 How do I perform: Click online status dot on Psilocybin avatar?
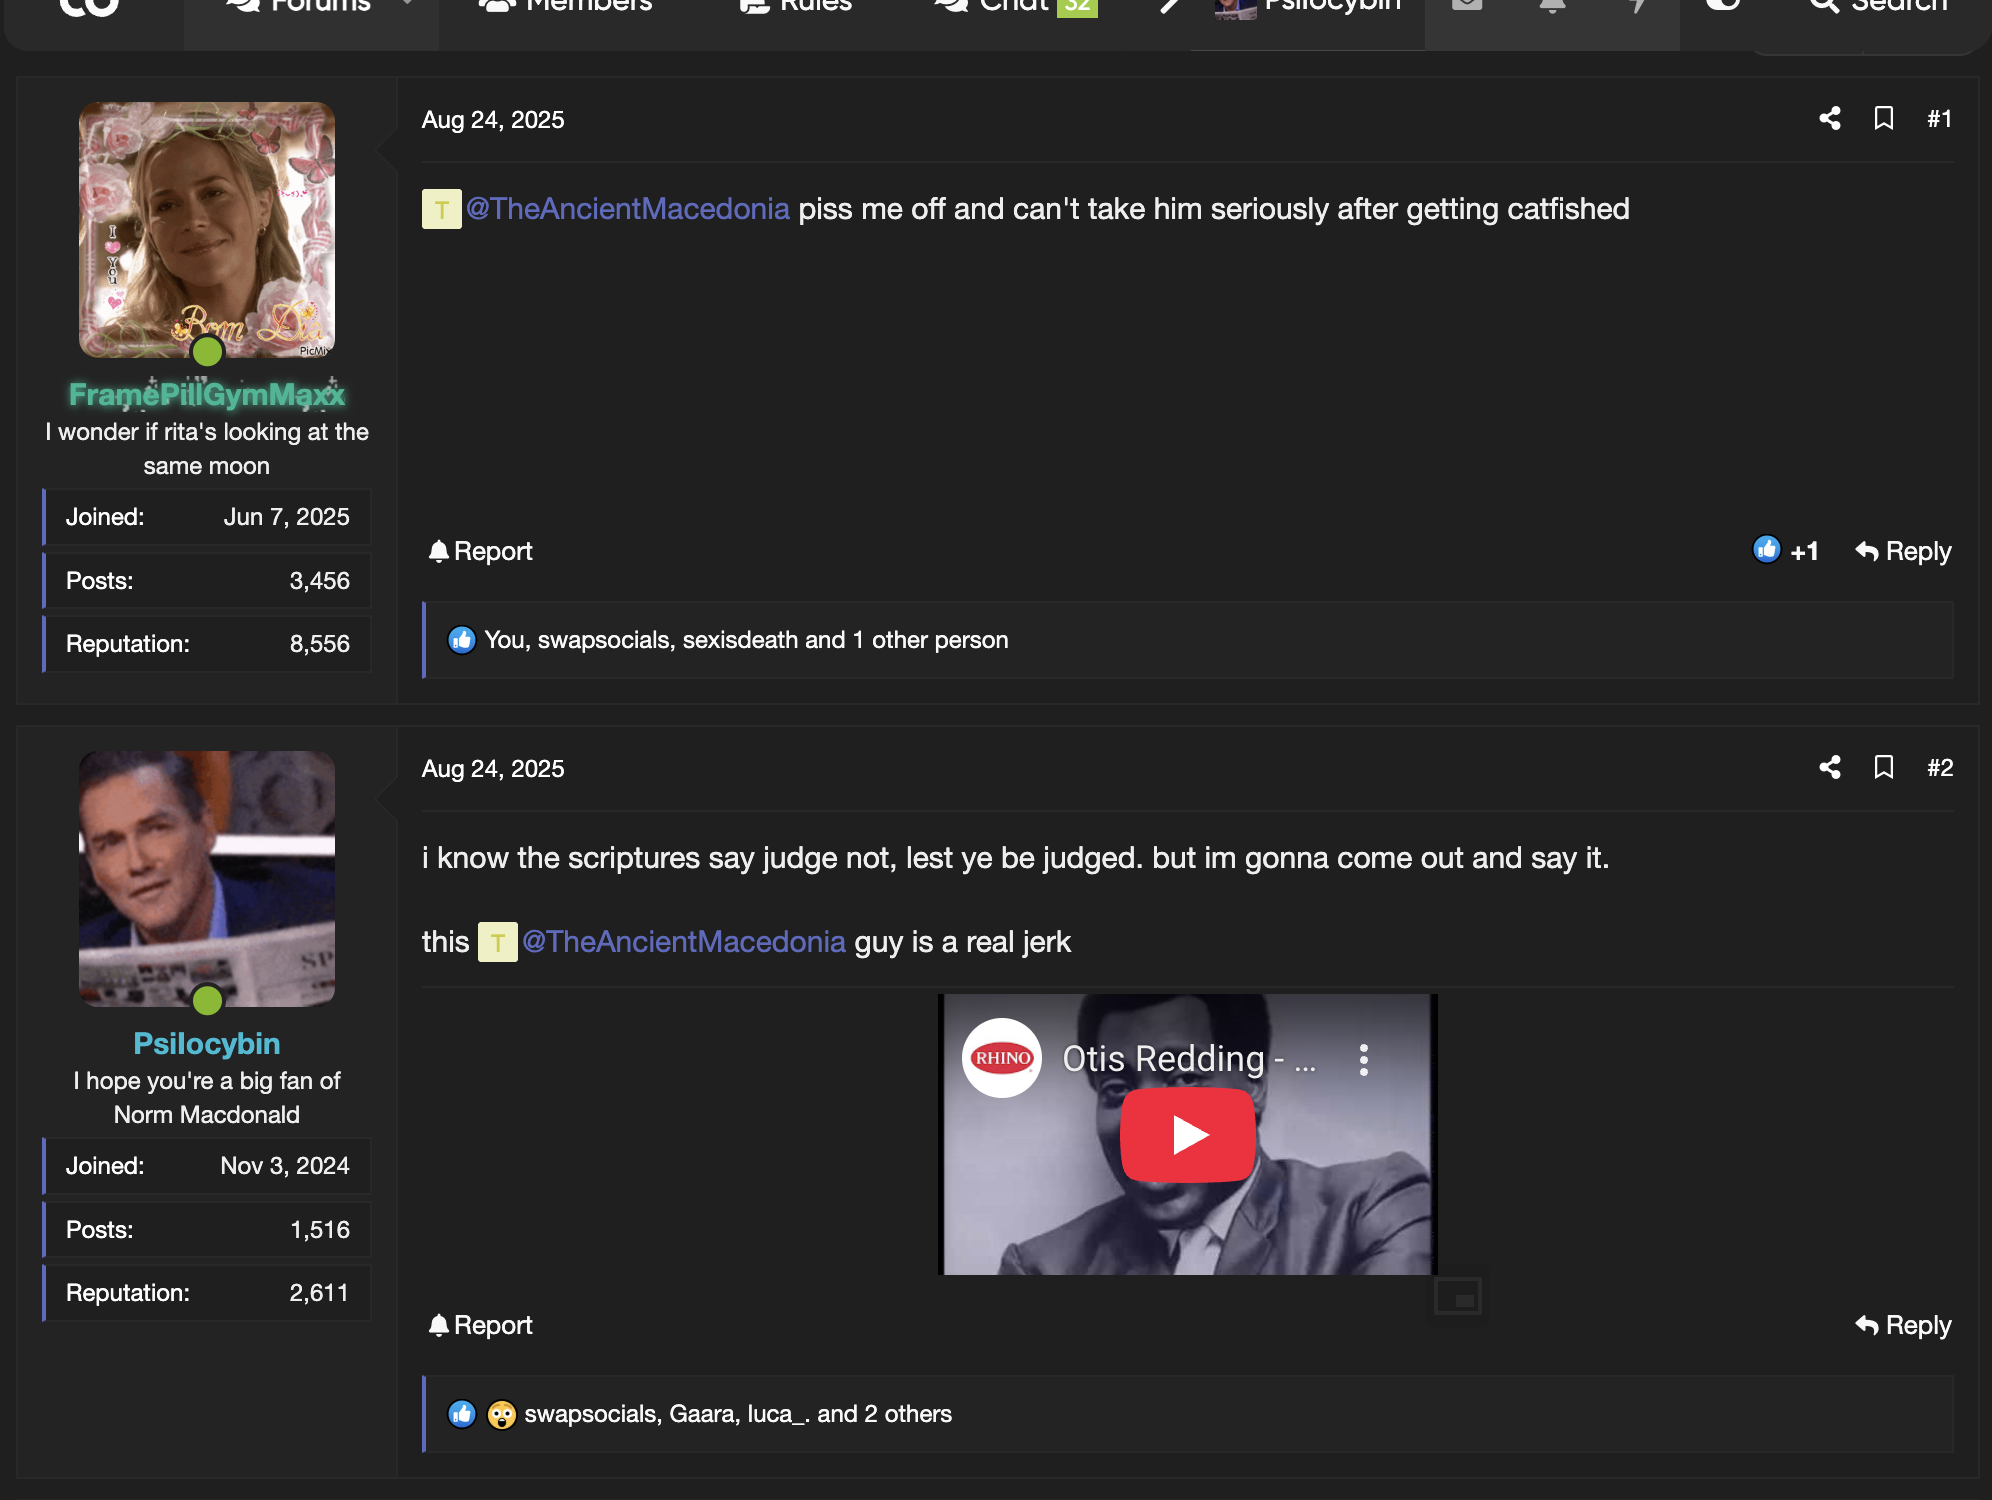pos(207,1000)
